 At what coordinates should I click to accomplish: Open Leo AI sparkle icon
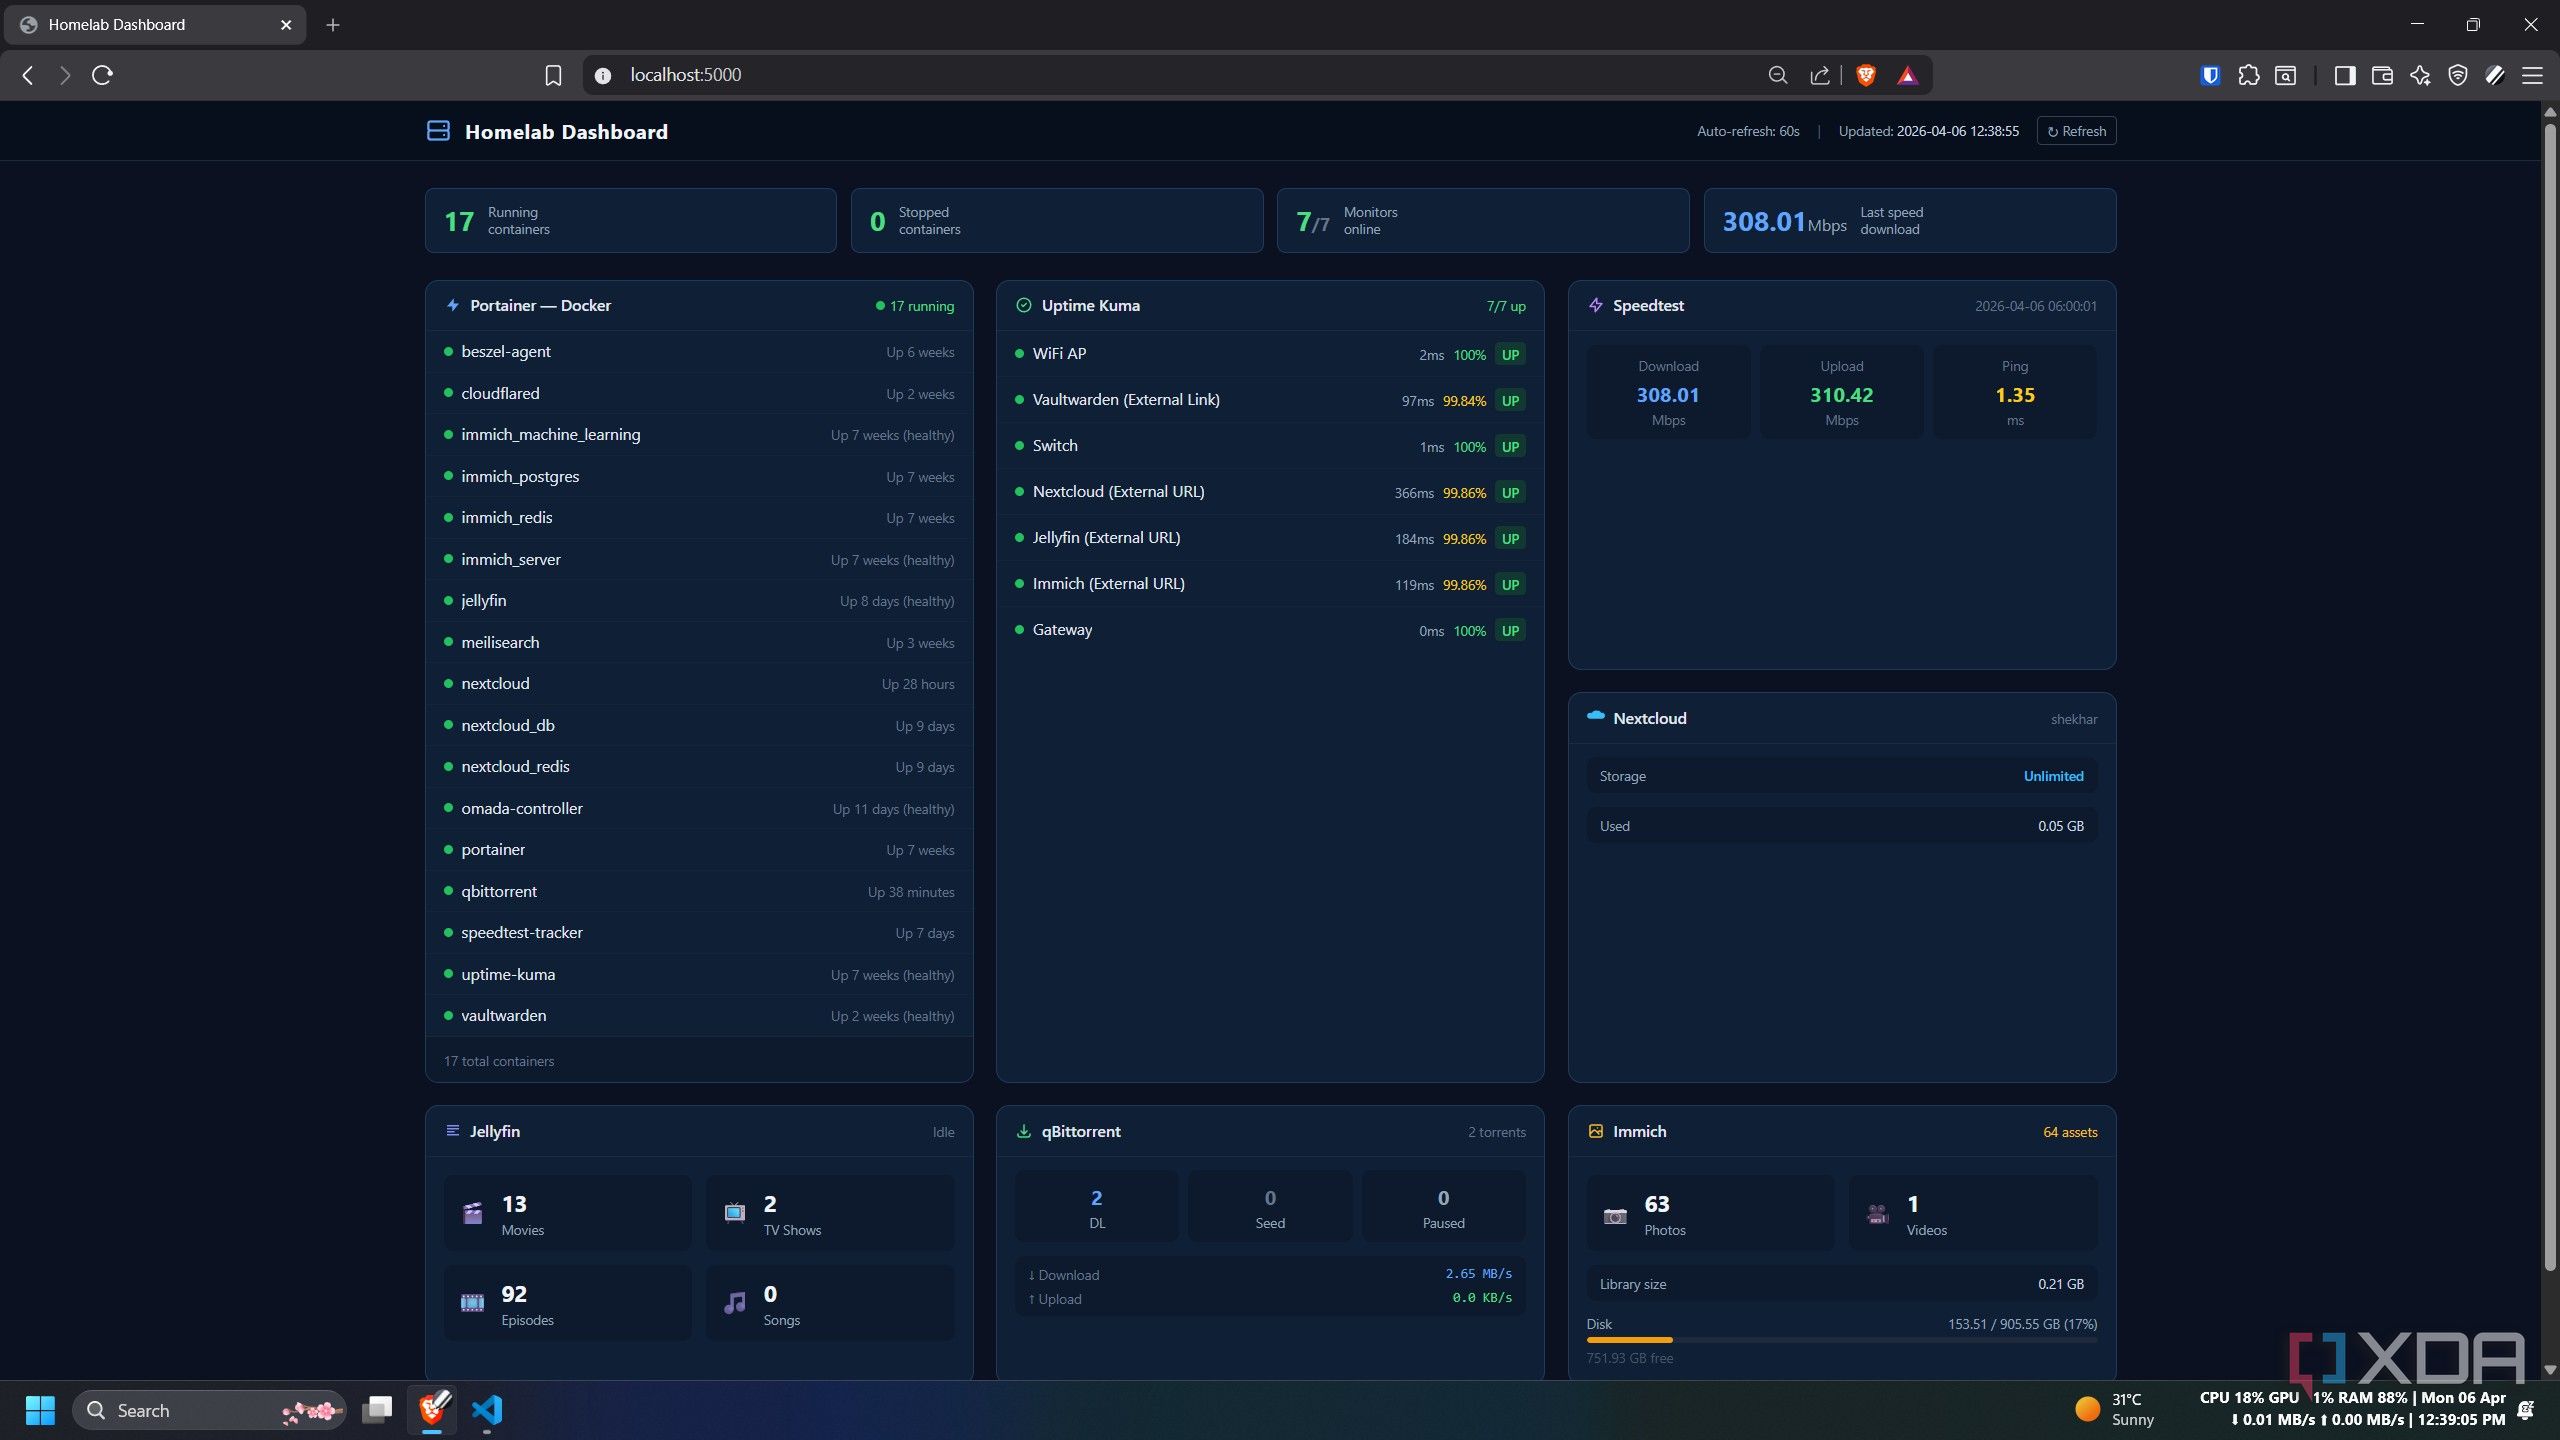click(x=2420, y=75)
